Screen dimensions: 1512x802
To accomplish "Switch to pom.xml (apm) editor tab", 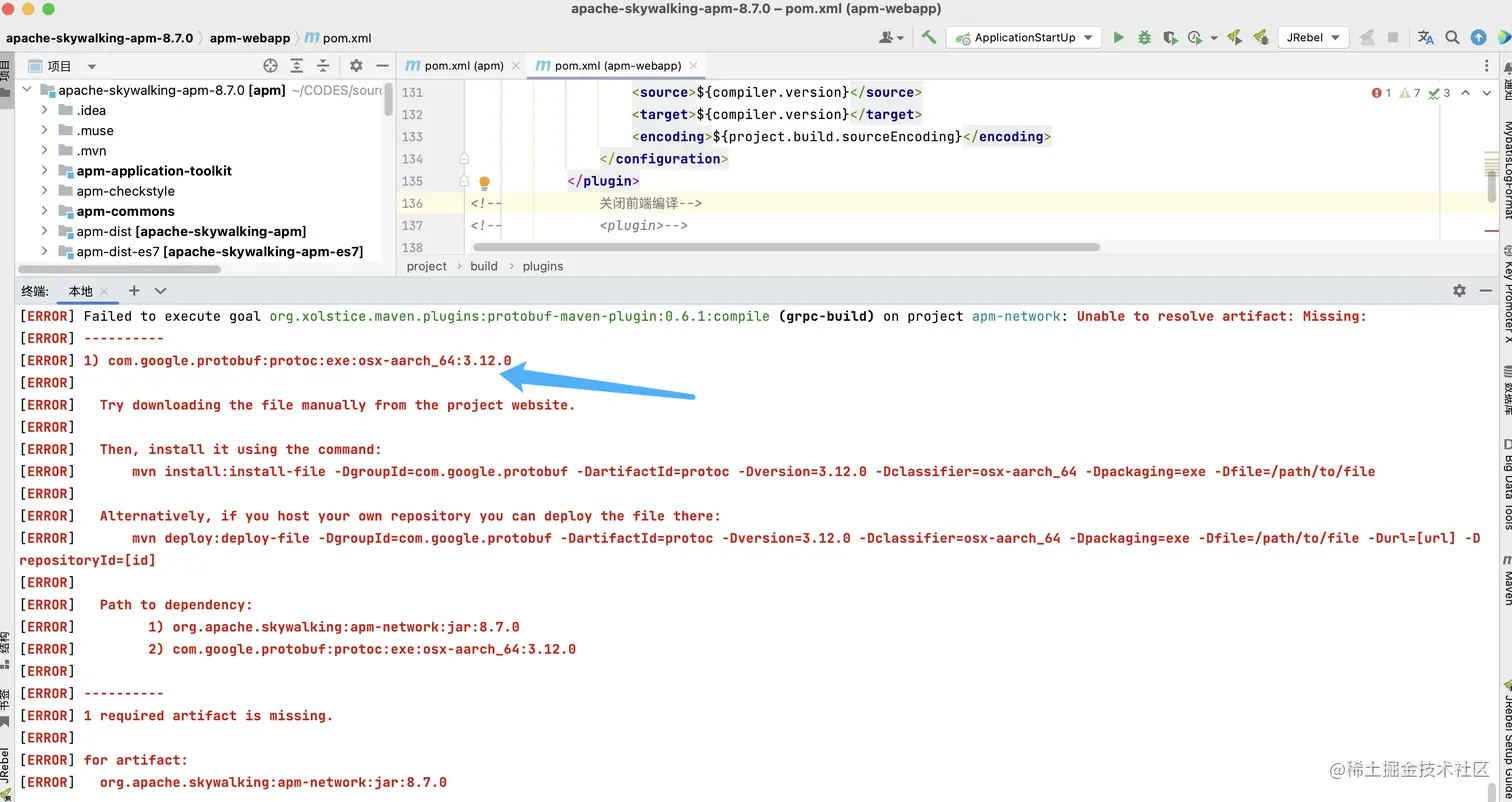I will click(x=463, y=66).
